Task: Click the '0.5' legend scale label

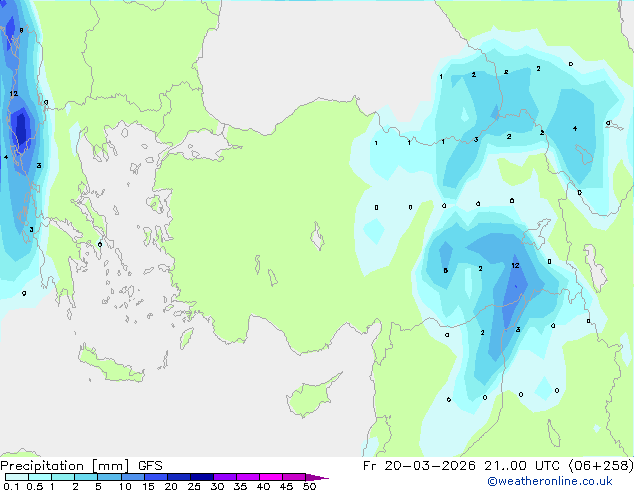Action: click(x=35, y=486)
